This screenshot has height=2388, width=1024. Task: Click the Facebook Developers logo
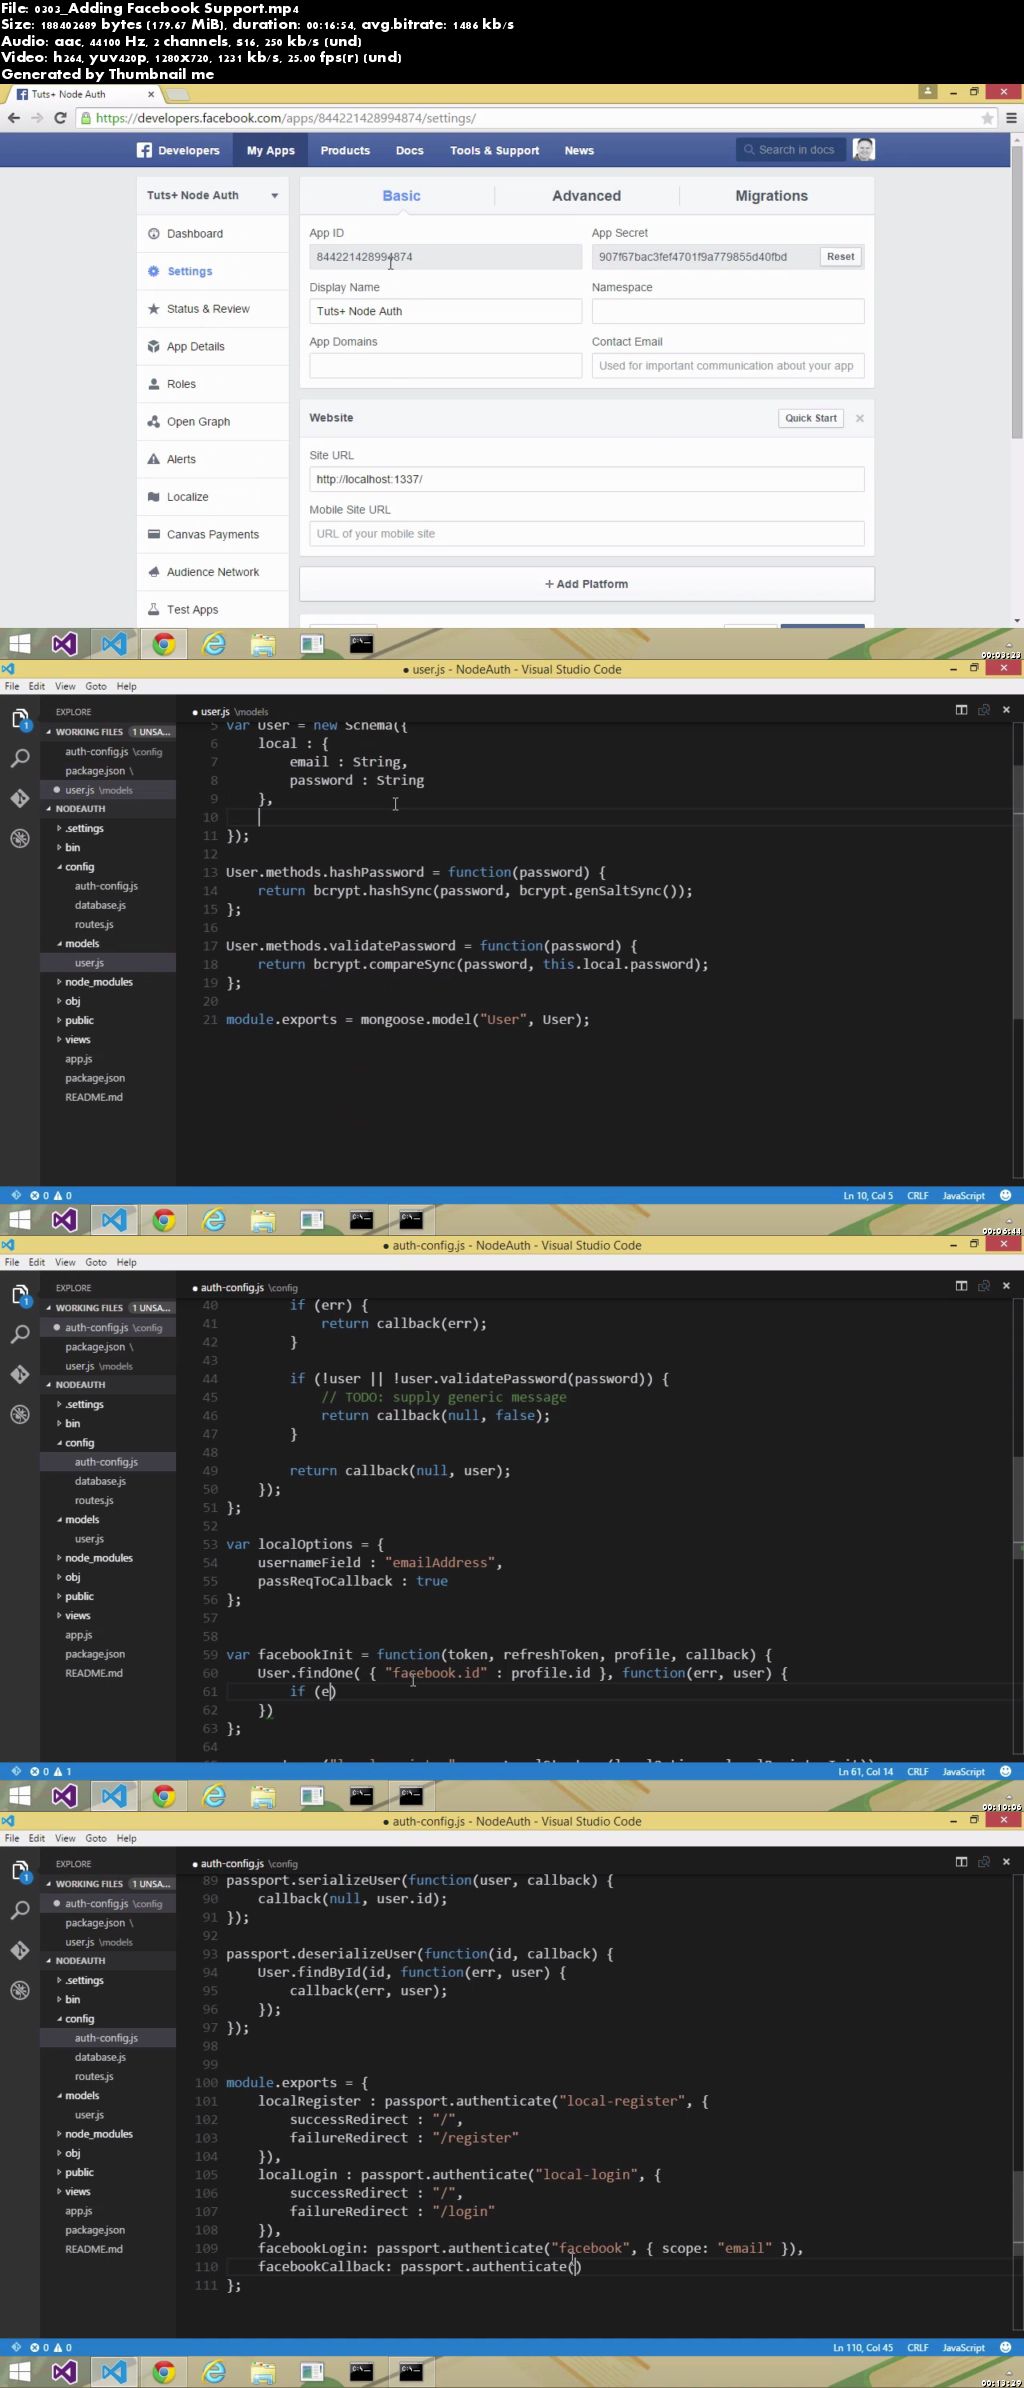(x=178, y=150)
